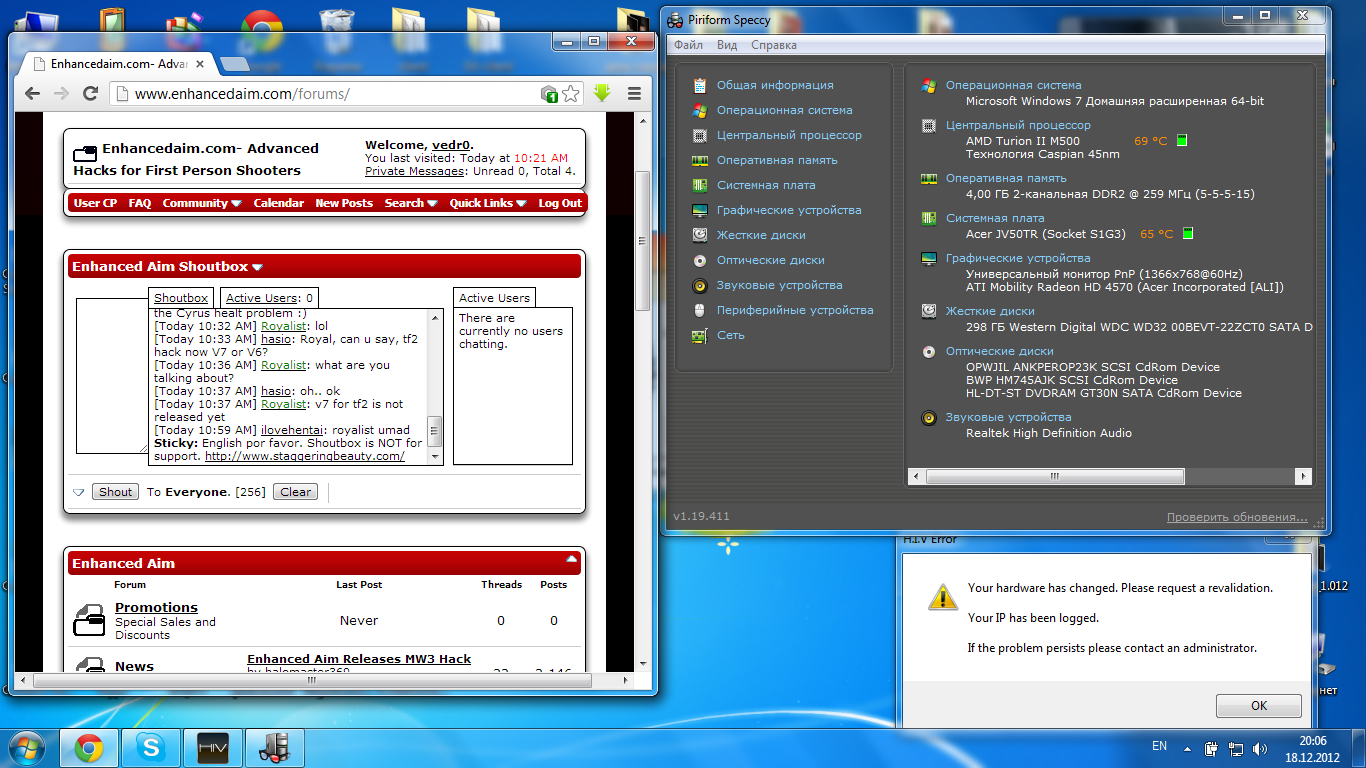Image resolution: width=1366 pixels, height=768 pixels.
Task: Select the Графические устройства sidebar icon
Action: [700, 210]
